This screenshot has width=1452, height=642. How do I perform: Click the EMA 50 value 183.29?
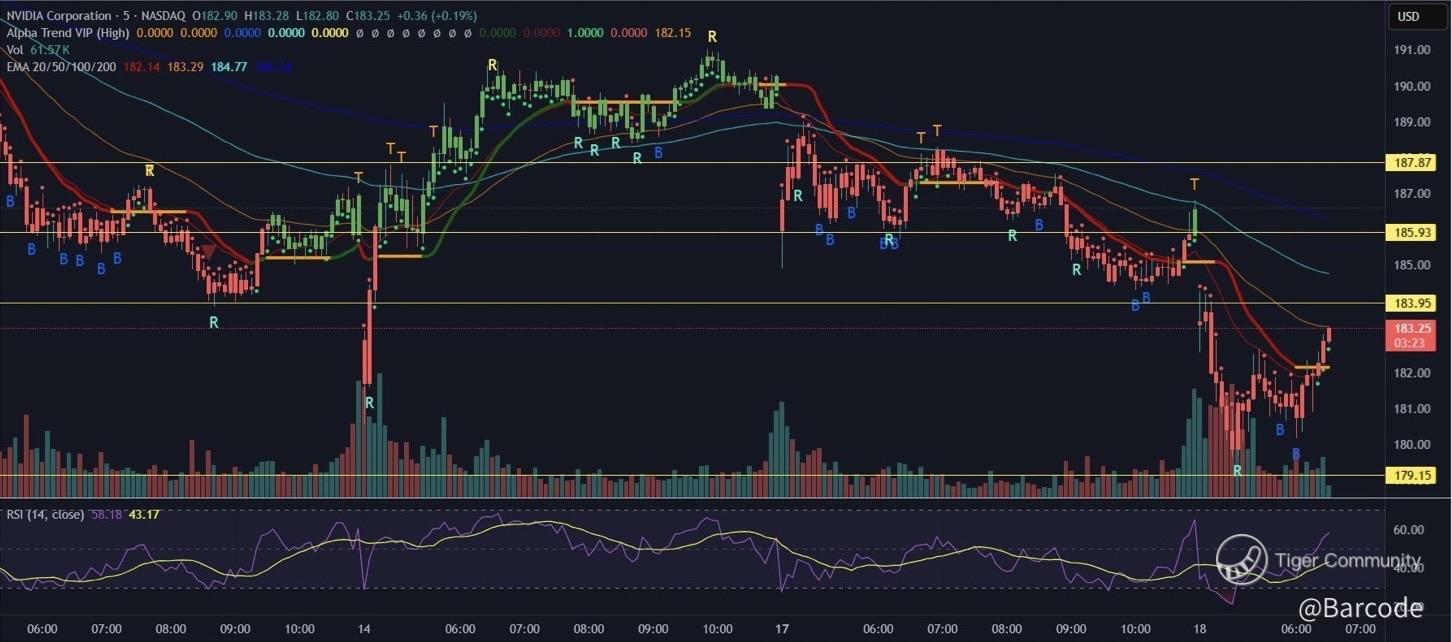click(185, 66)
